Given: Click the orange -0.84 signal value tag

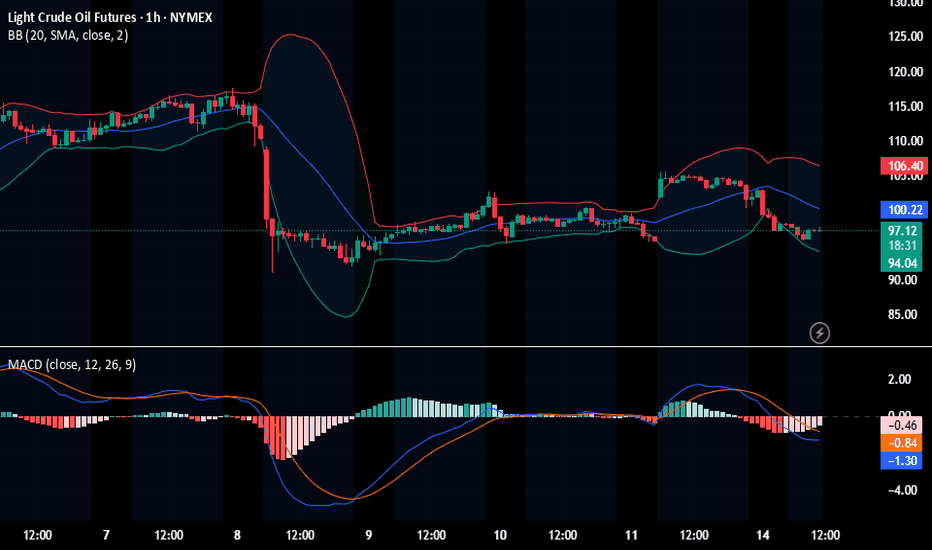Looking at the screenshot, I should pyautogui.click(x=903, y=443).
